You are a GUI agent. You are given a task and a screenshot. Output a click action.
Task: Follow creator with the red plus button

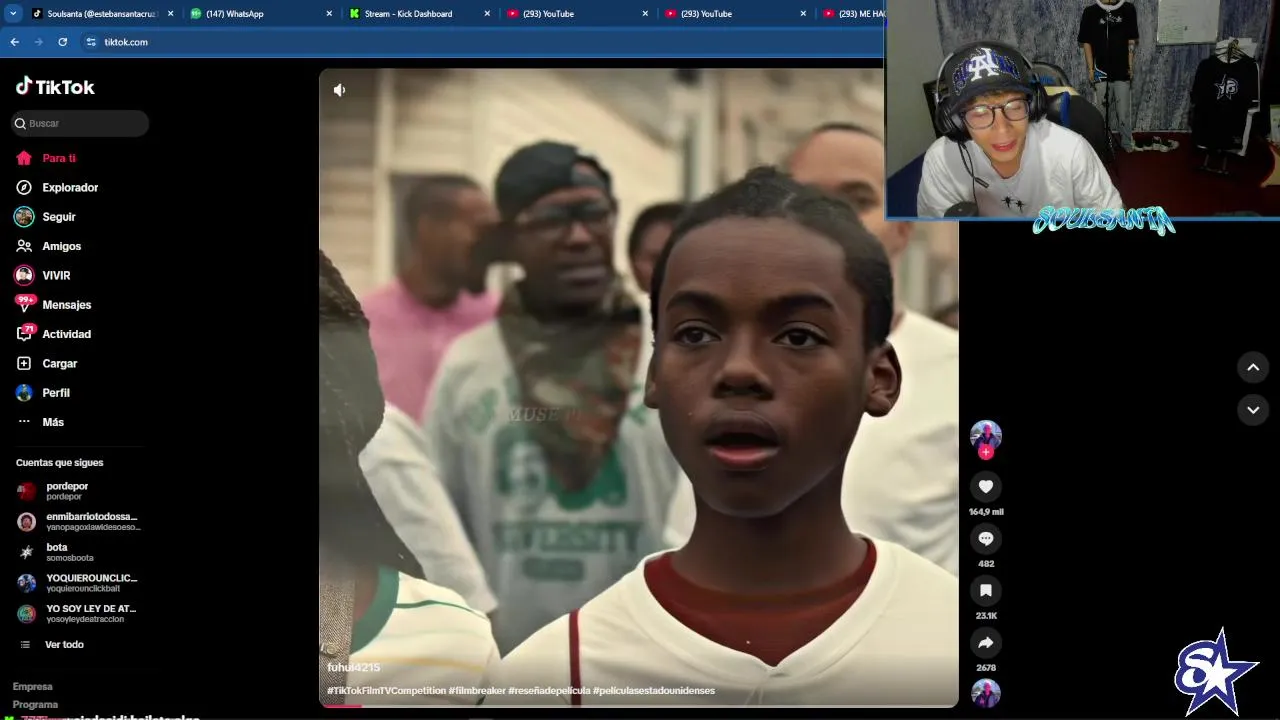(x=986, y=453)
